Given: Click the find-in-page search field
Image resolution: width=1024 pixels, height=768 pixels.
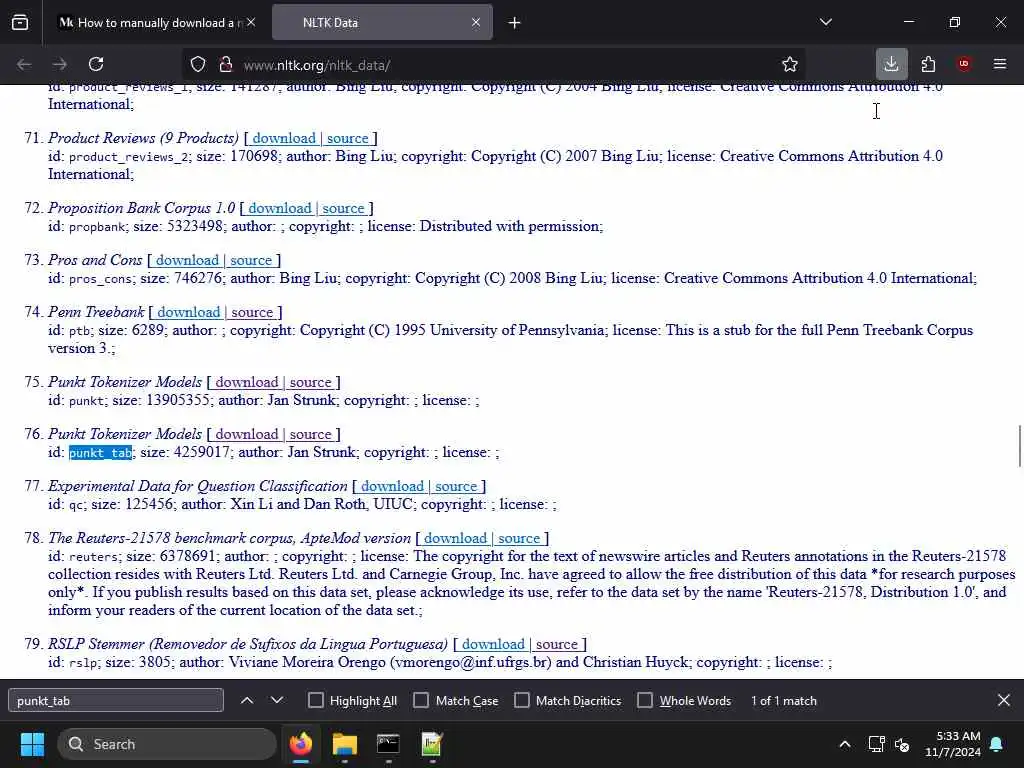Looking at the screenshot, I should 116,701.
